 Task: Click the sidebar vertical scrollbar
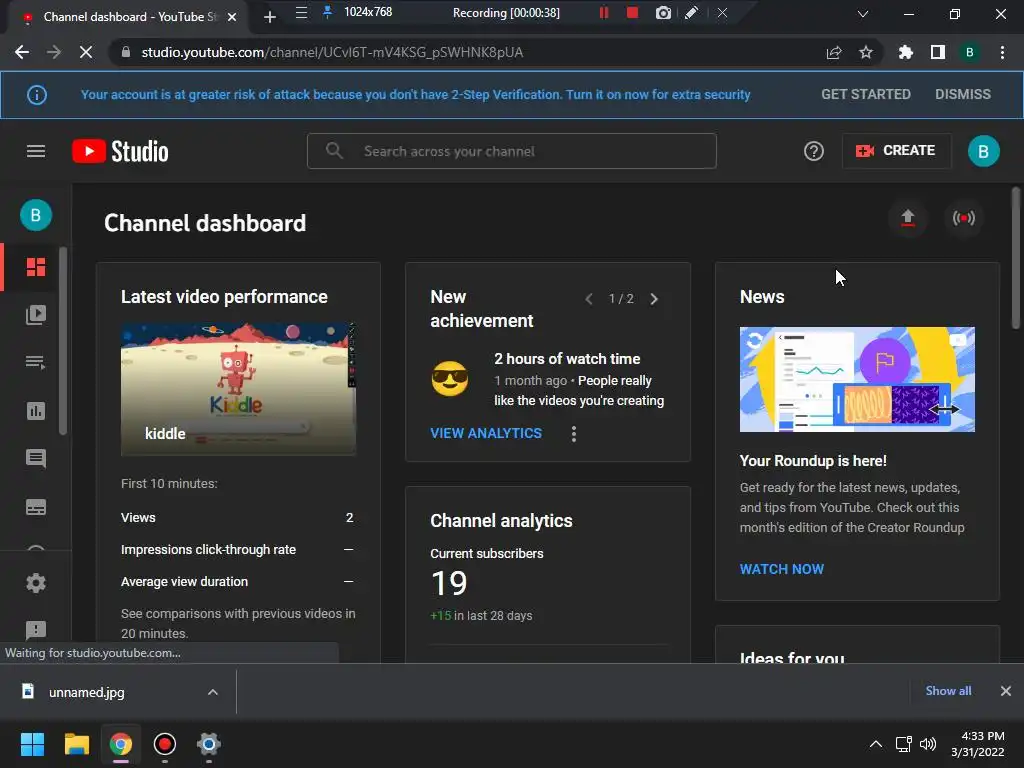pos(63,340)
